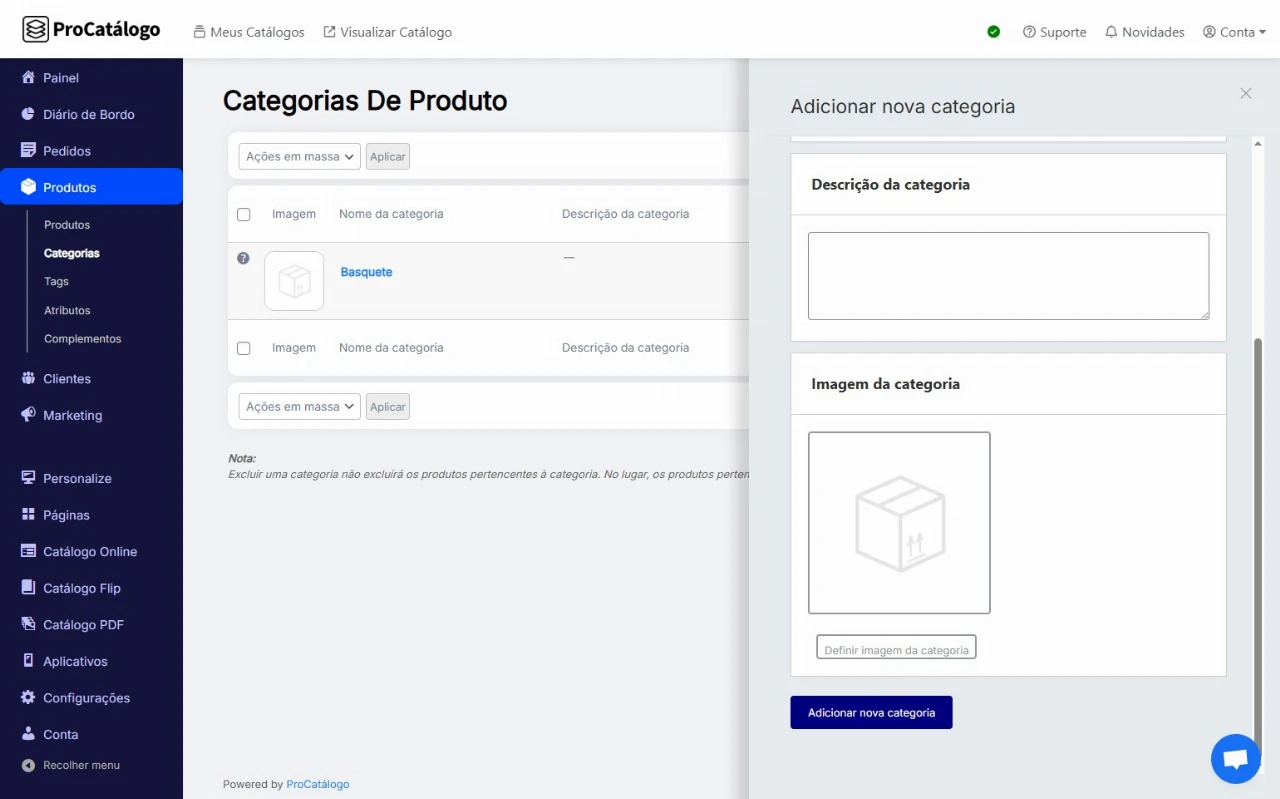Click the Recolher menu collapse arrow
The width and height of the screenshot is (1280, 799).
coord(28,766)
